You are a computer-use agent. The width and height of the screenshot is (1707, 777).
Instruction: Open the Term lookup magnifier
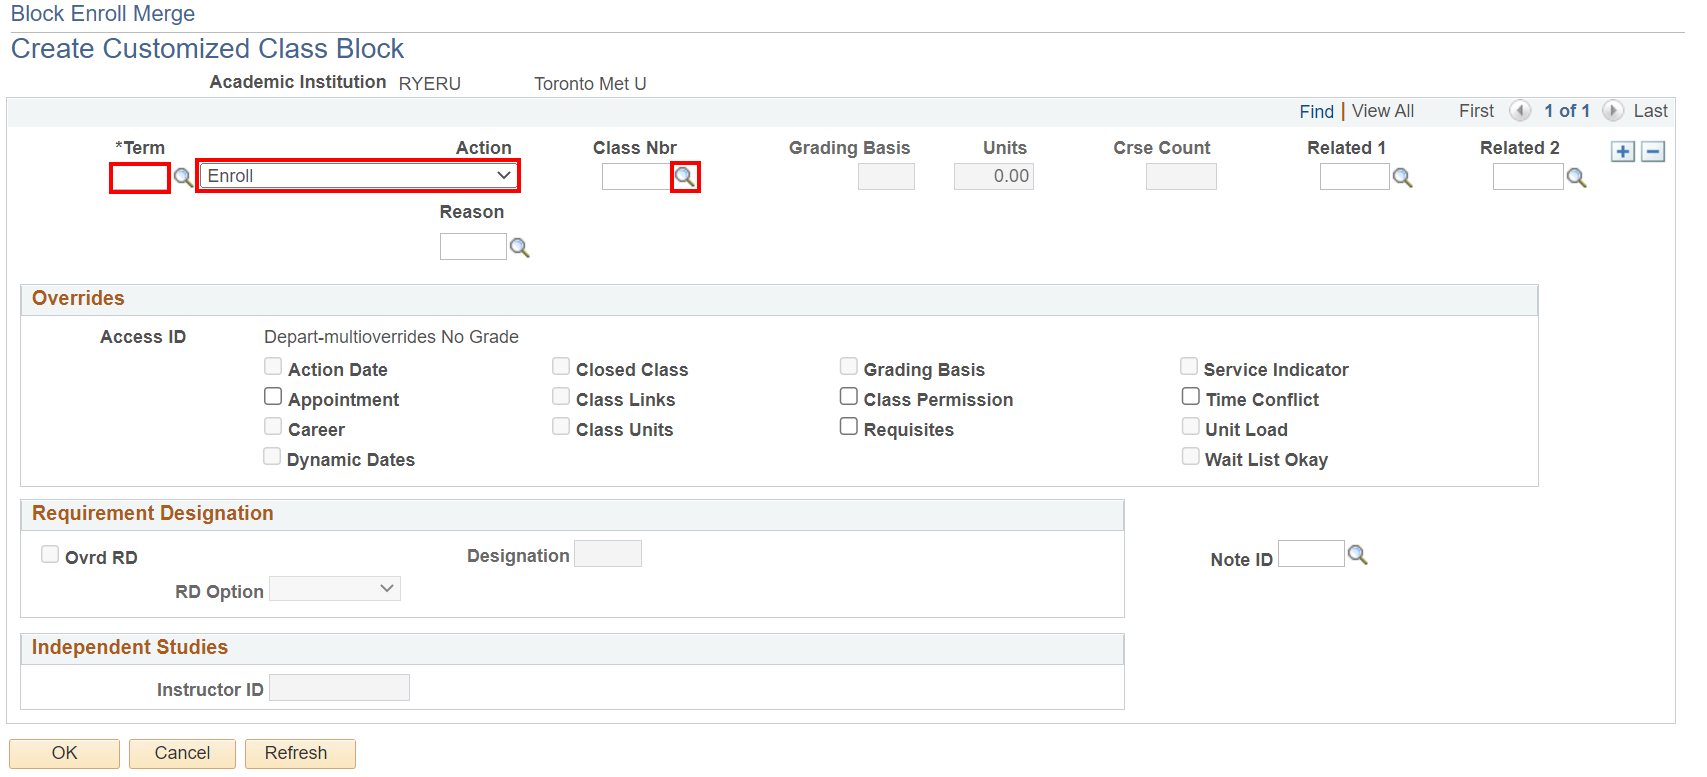[183, 177]
